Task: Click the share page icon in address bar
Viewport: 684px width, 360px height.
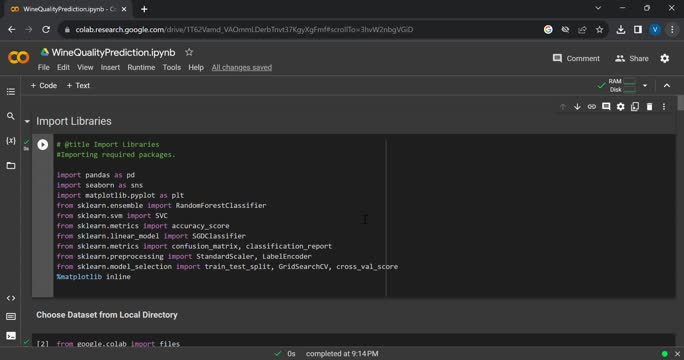Action: (582, 29)
